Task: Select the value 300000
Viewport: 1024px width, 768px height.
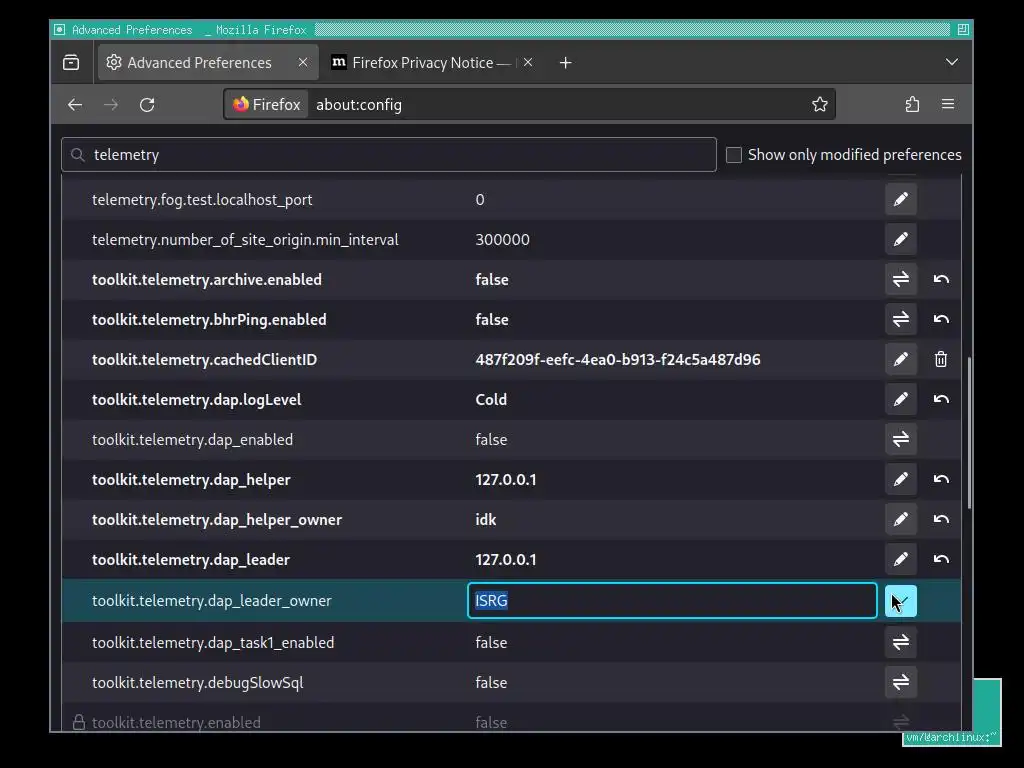Action: tap(502, 240)
